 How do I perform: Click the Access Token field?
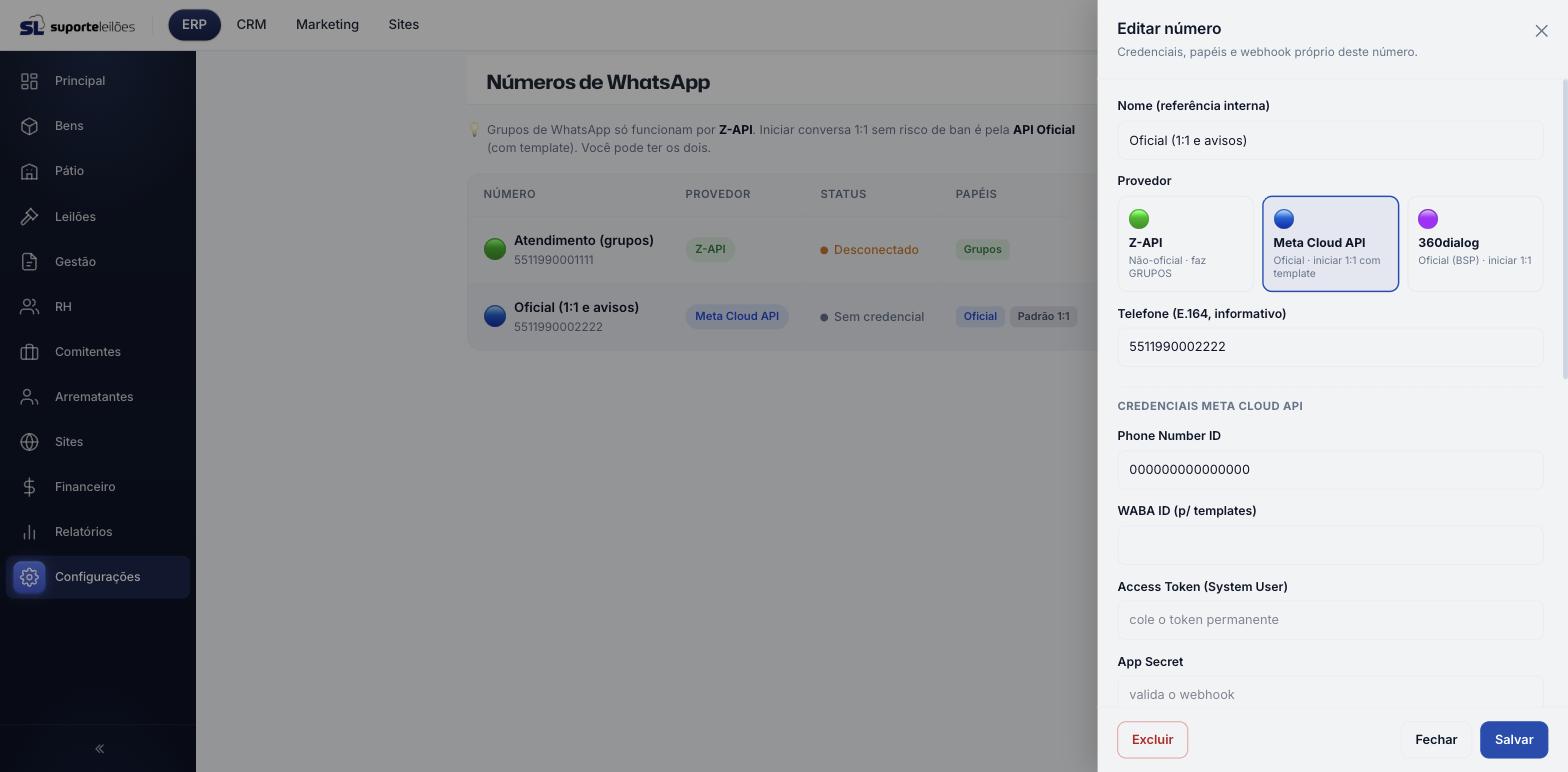1330,620
